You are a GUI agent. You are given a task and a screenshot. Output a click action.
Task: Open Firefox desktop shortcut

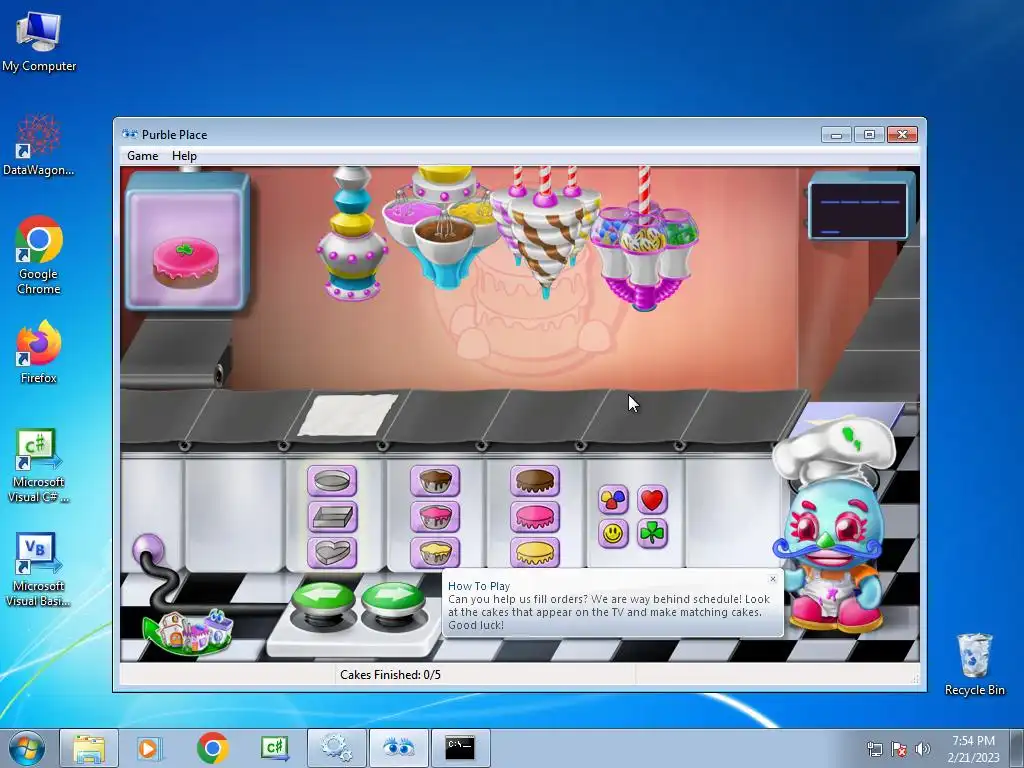39,353
